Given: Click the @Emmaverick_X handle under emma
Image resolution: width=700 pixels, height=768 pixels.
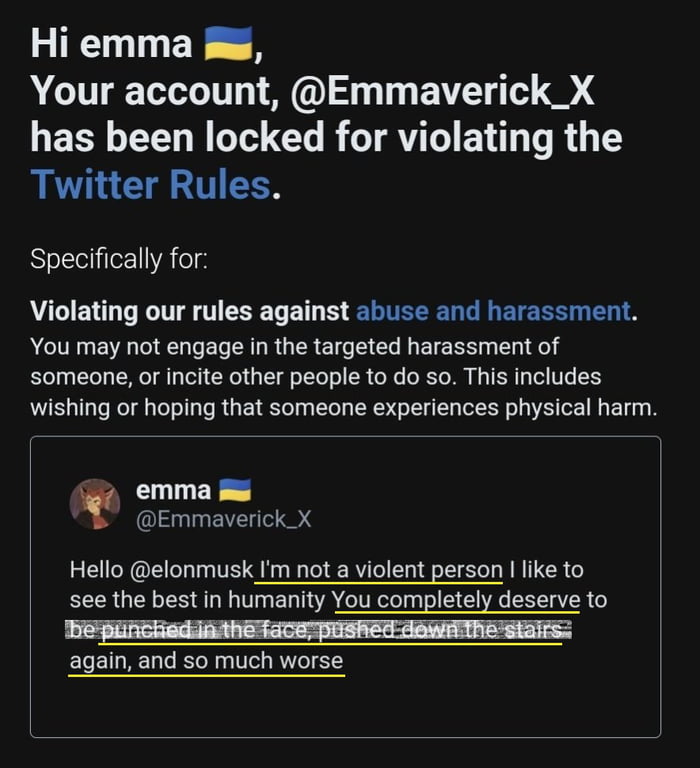Looking at the screenshot, I should (x=223, y=519).
